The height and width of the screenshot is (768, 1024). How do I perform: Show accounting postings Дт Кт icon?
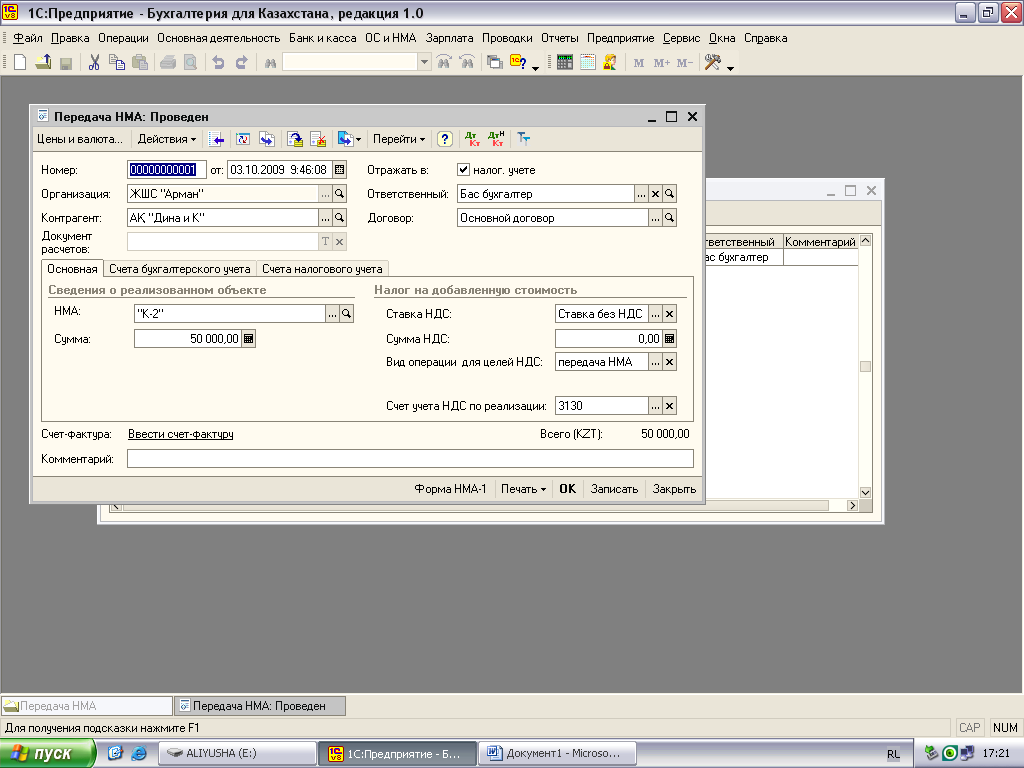(x=472, y=139)
